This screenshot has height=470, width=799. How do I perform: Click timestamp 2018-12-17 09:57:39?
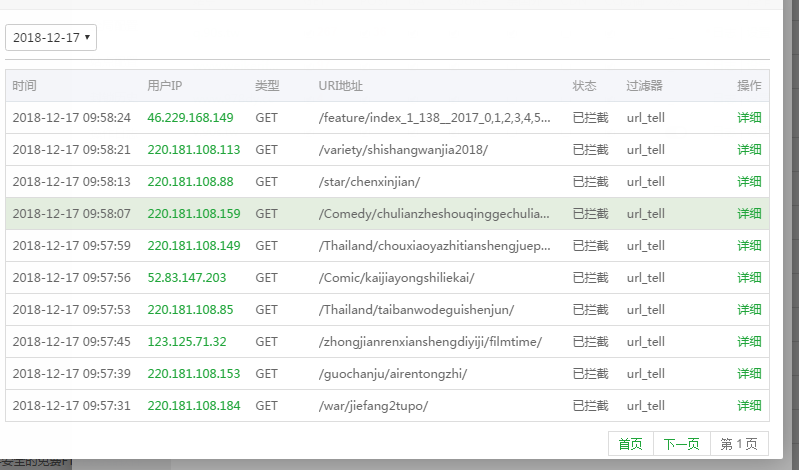click(x=72, y=374)
